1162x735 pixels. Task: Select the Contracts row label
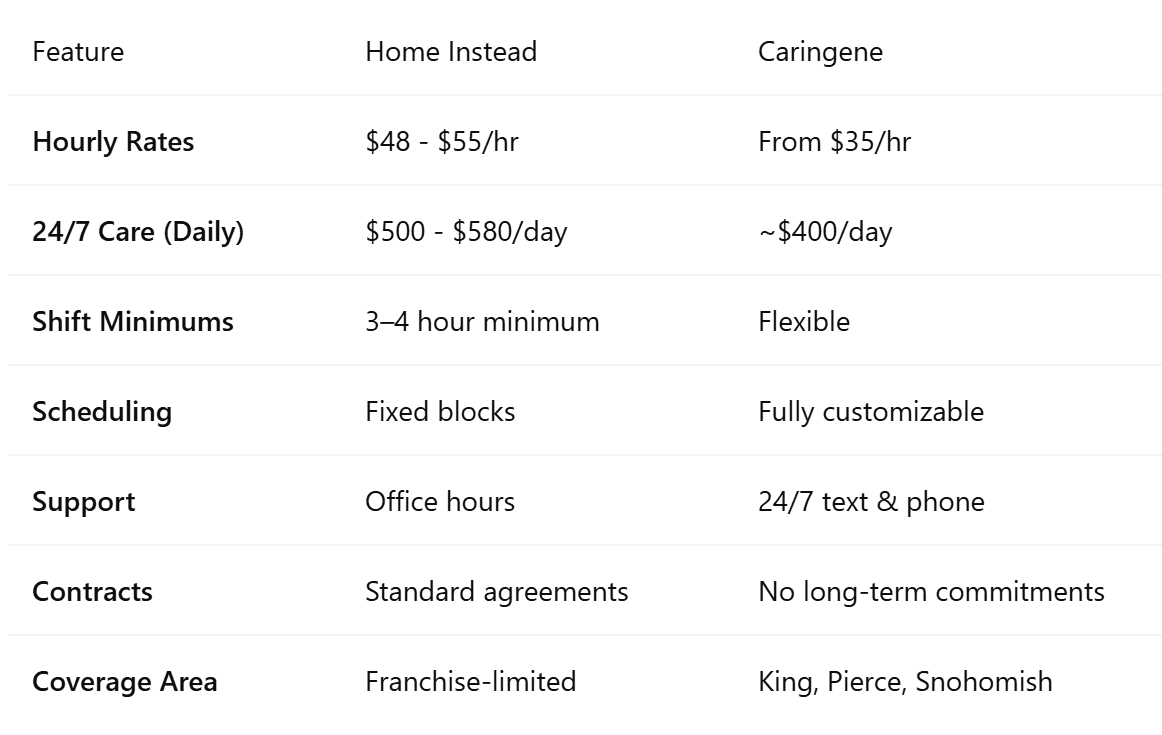(93, 592)
